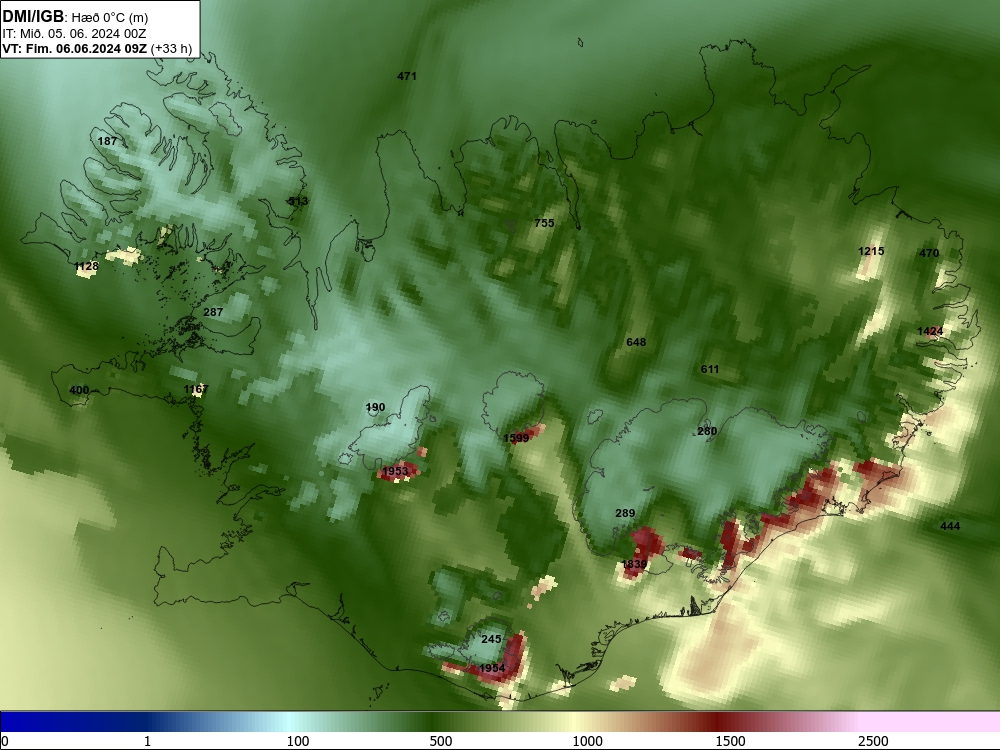Click the 611 value label
The width and height of the screenshot is (1000, 750).
click(709, 369)
